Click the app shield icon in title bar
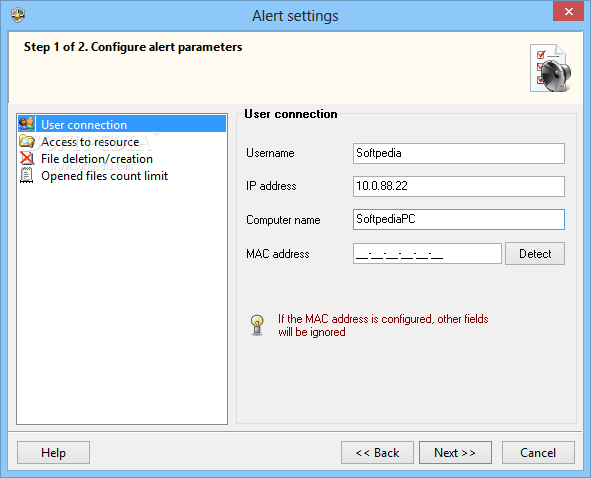The width and height of the screenshot is (591, 478). click(18, 15)
